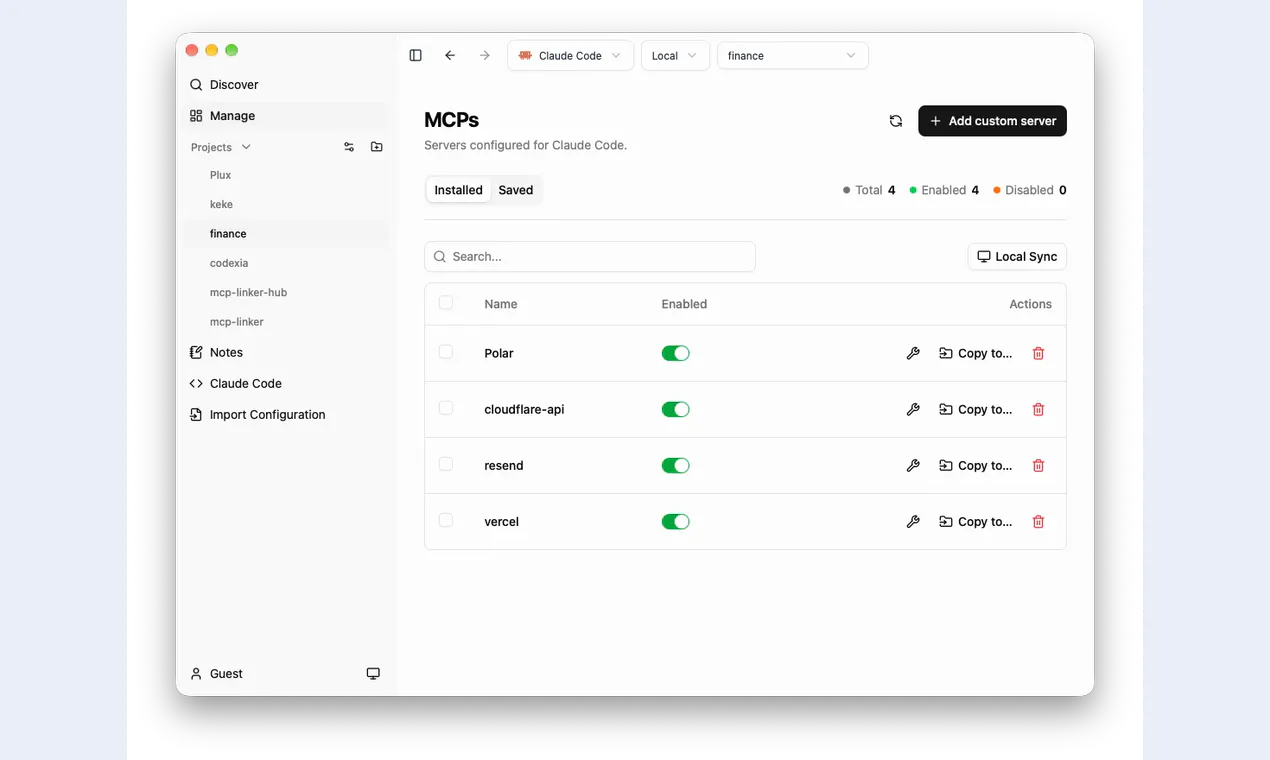Open configuration wrench for Polar

click(913, 353)
